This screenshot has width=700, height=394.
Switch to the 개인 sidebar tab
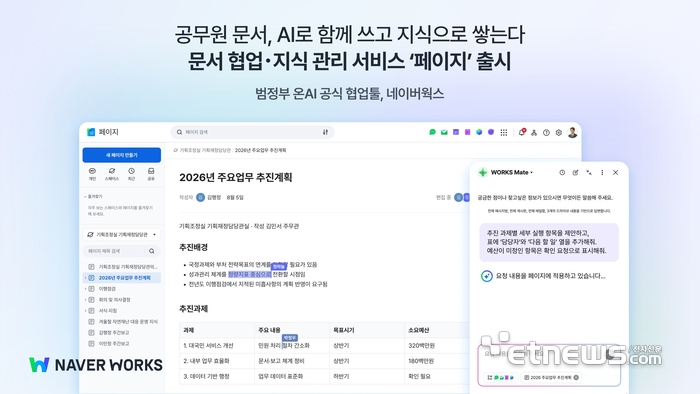[92, 174]
